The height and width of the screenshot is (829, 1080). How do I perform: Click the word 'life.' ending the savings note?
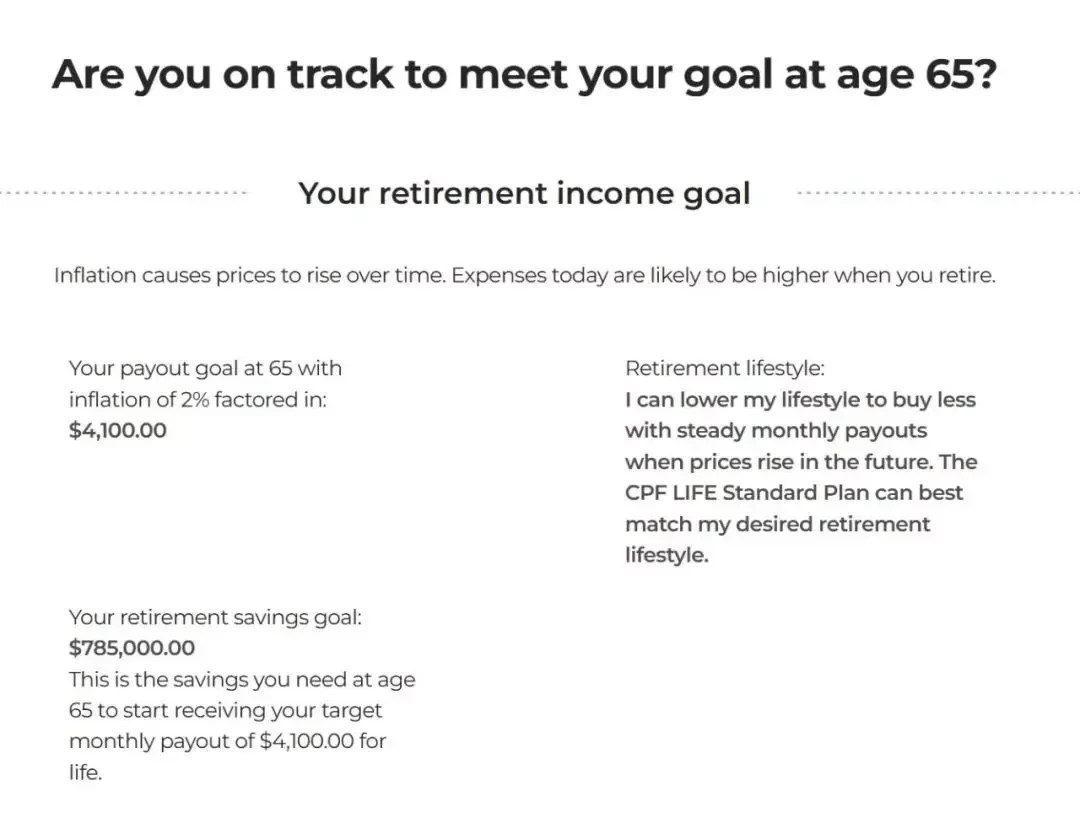coord(85,773)
